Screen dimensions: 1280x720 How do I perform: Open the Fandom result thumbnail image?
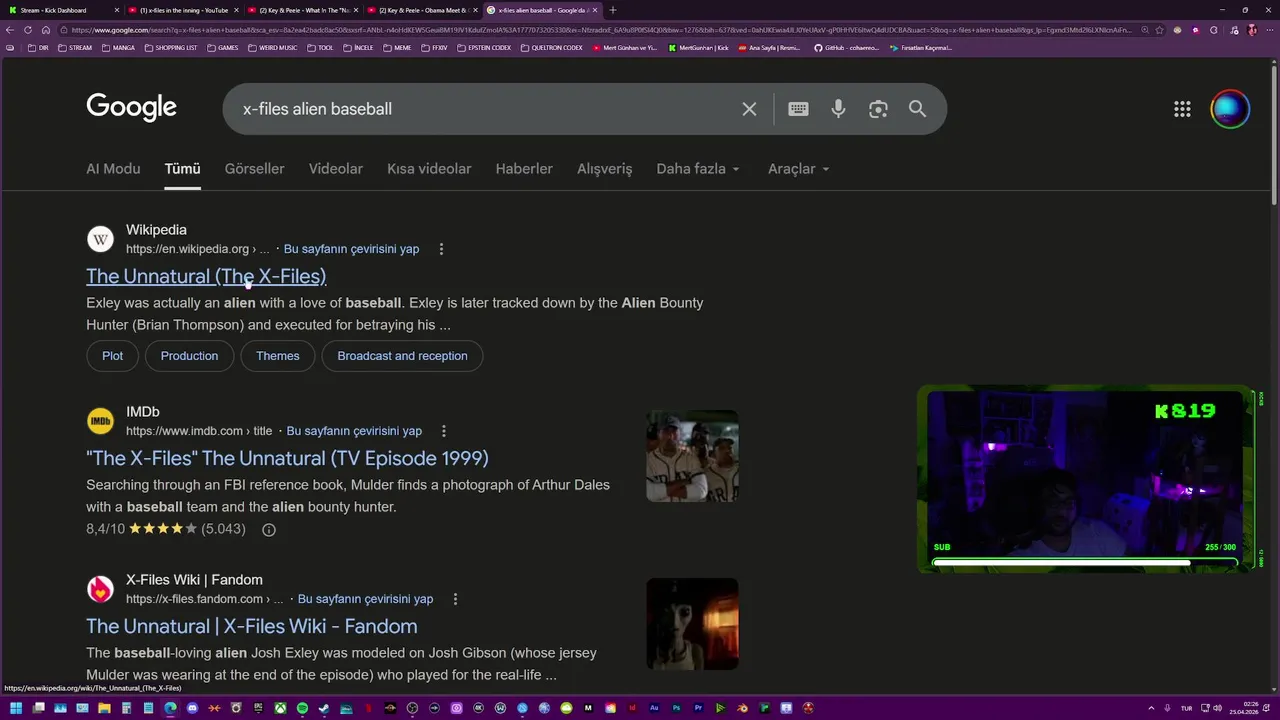point(692,624)
